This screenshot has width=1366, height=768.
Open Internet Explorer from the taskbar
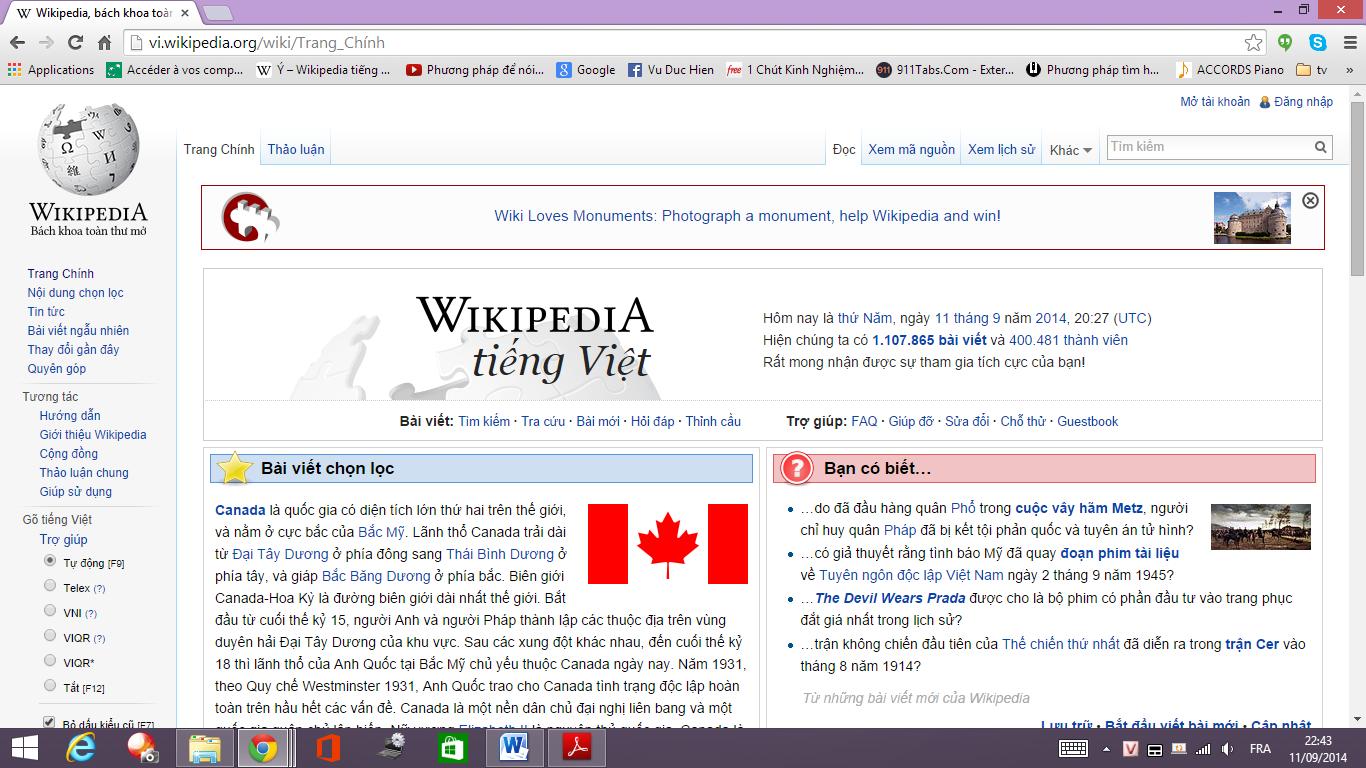pos(81,748)
